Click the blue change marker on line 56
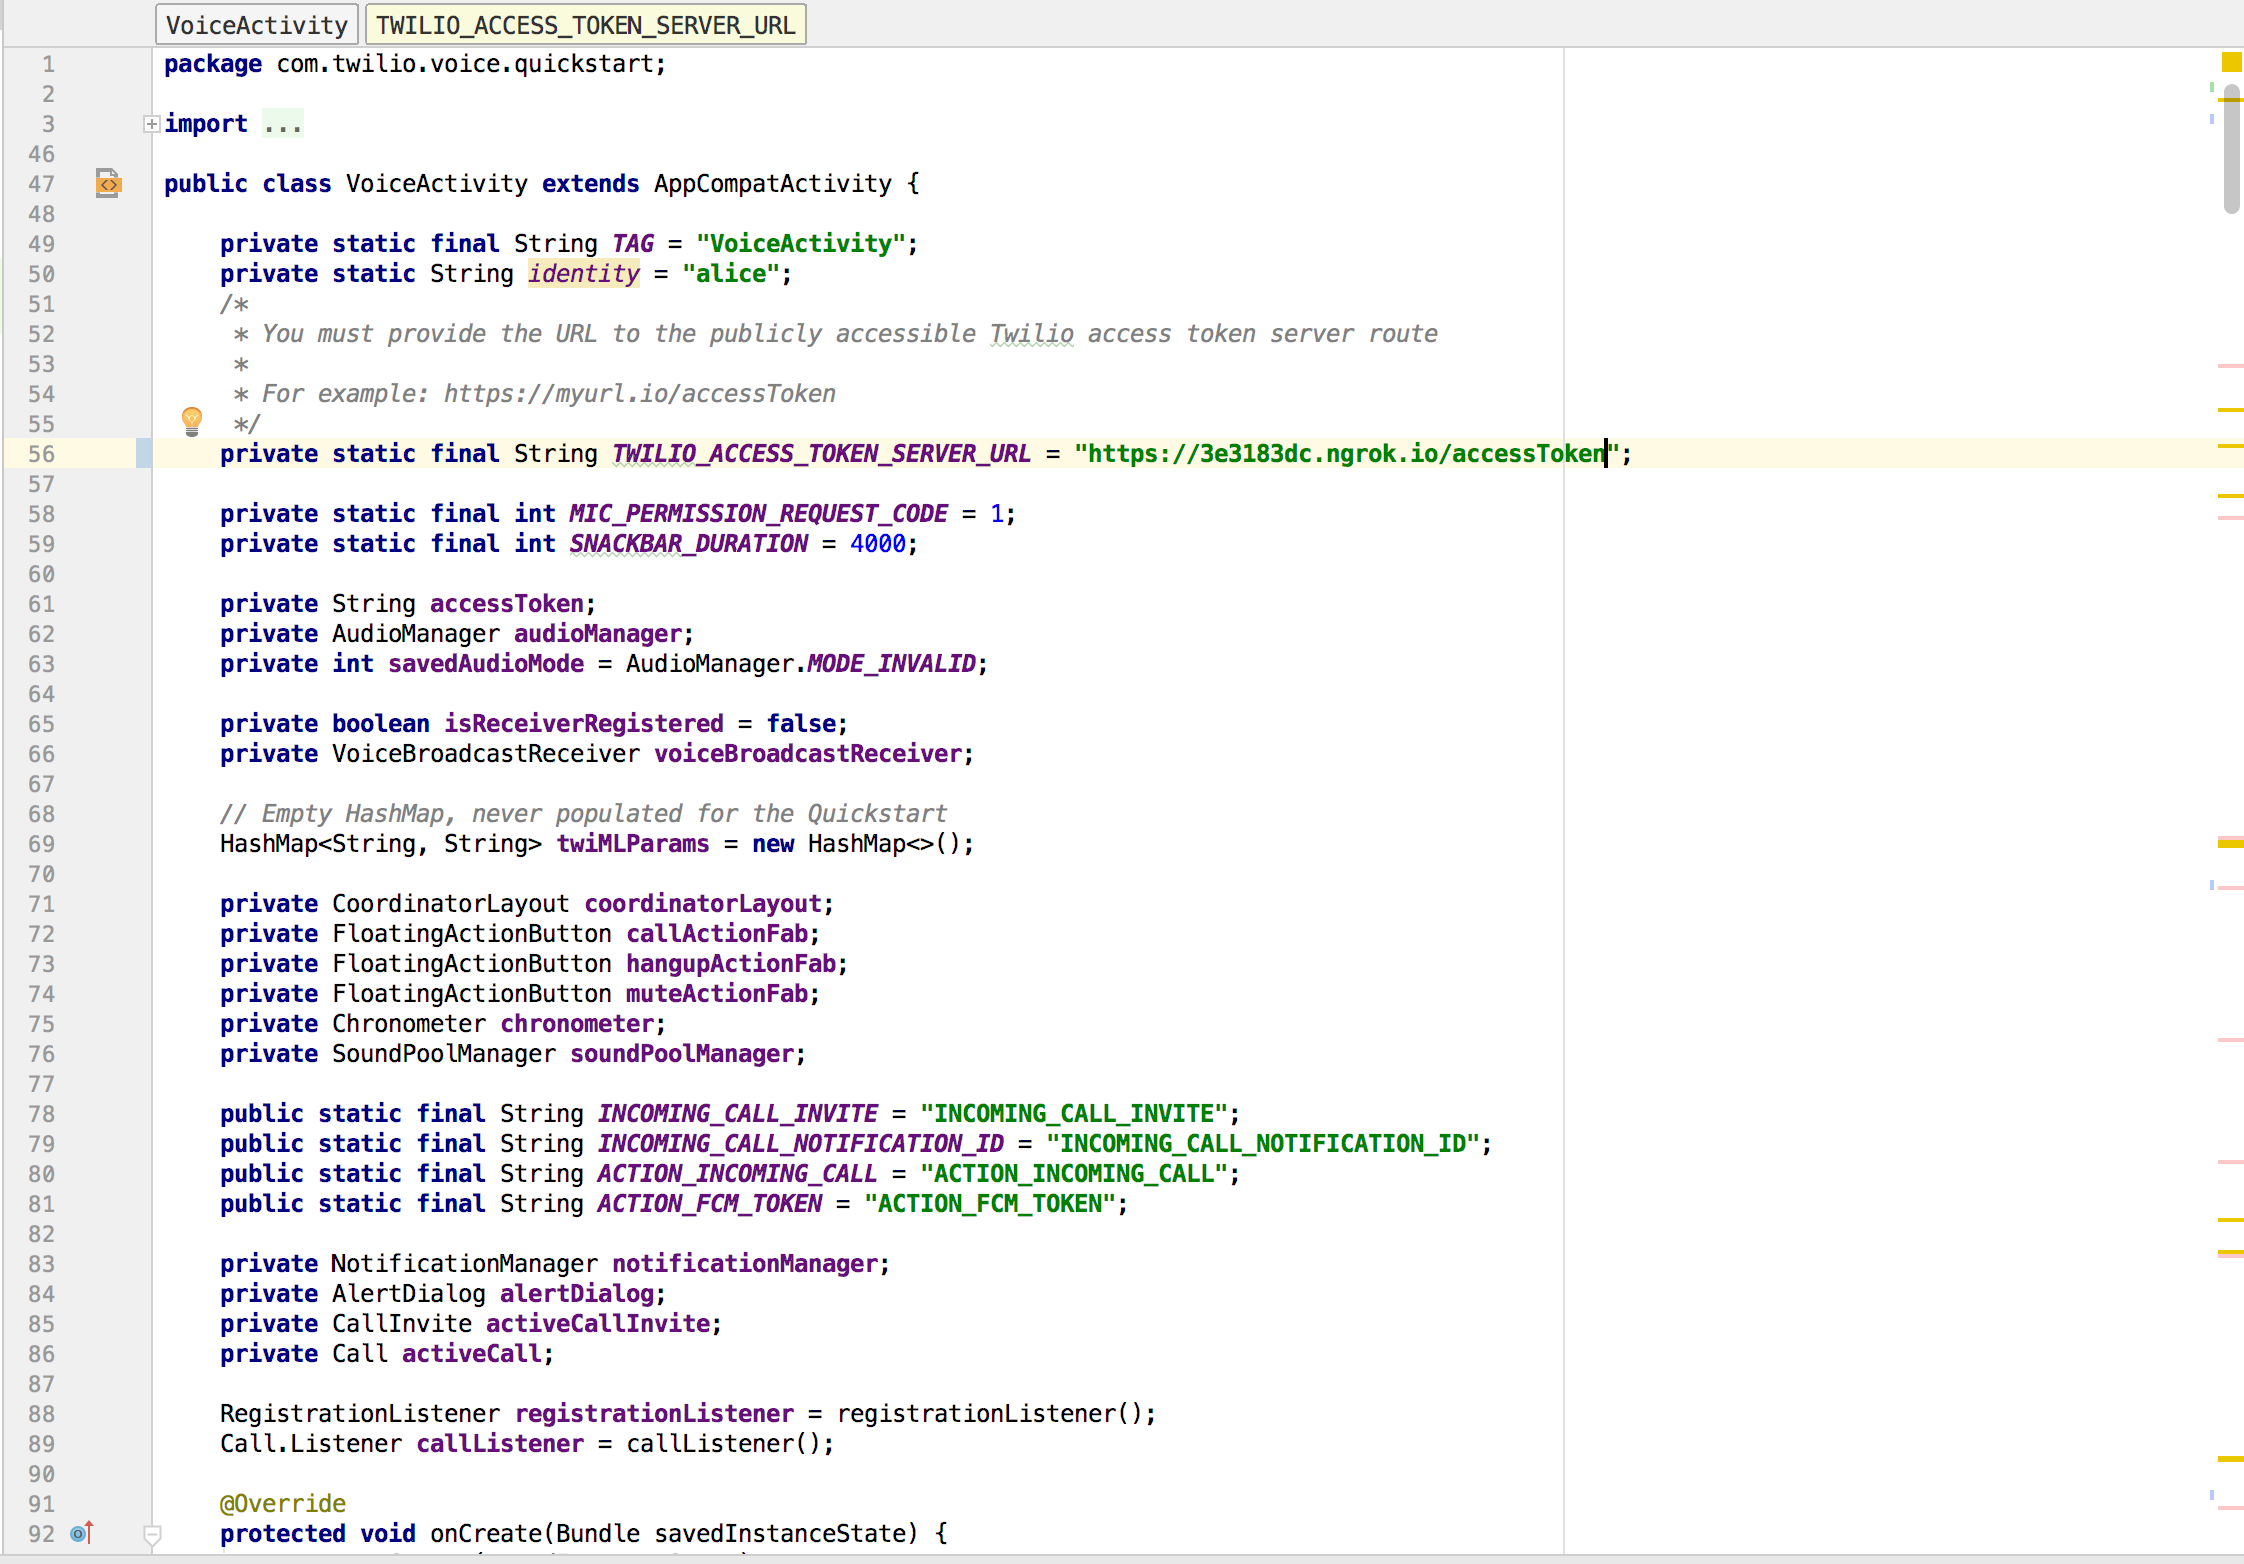 click(144, 453)
